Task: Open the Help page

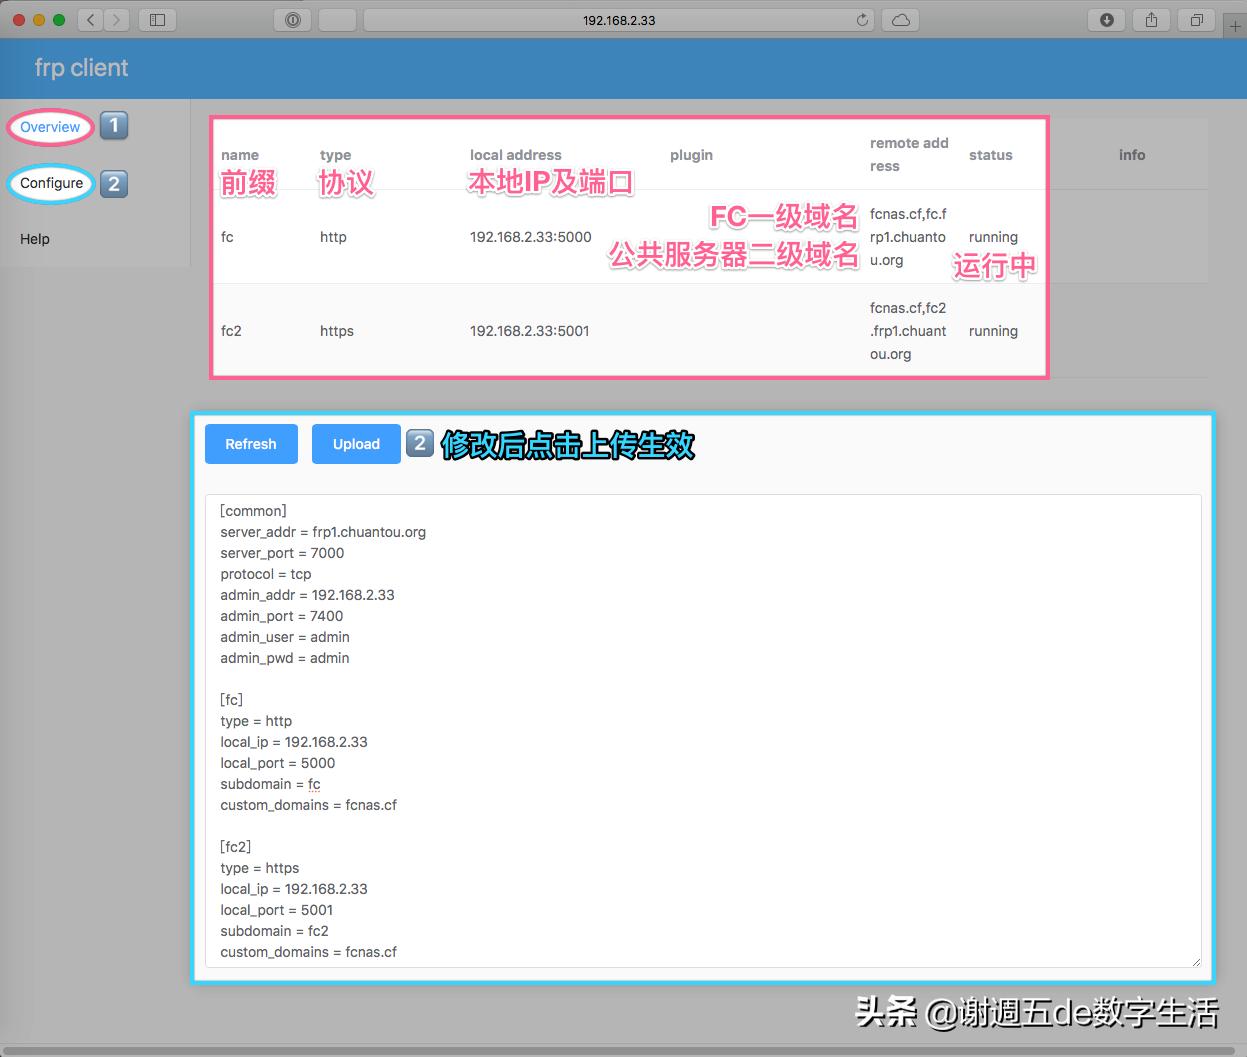Action: (x=34, y=239)
